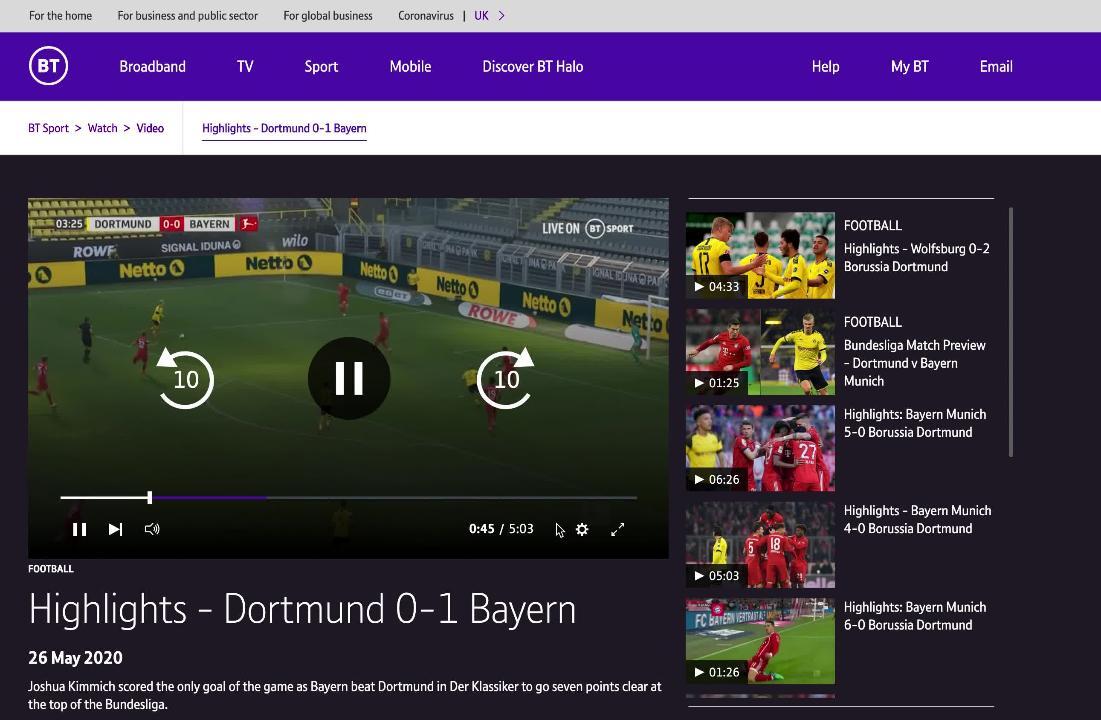Click the playlist sidebar scrollbar
Image resolution: width=1101 pixels, height=720 pixels.
click(x=1011, y=332)
